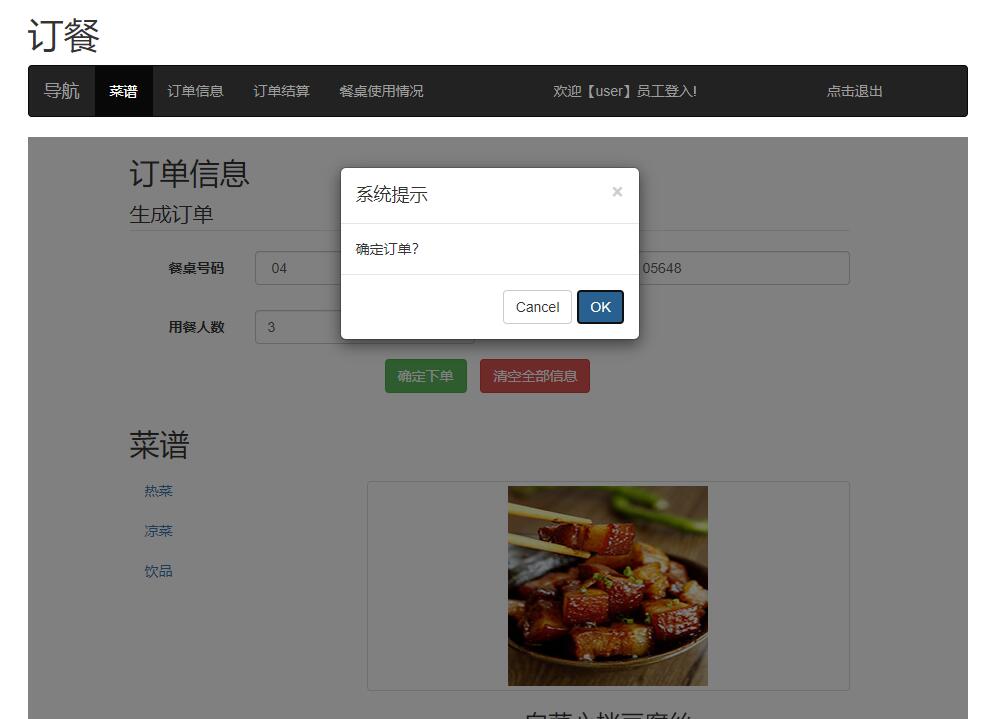This screenshot has width=986, height=719.
Task: Select the 菜谱 tab in the navbar
Action: [x=122, y=90]
